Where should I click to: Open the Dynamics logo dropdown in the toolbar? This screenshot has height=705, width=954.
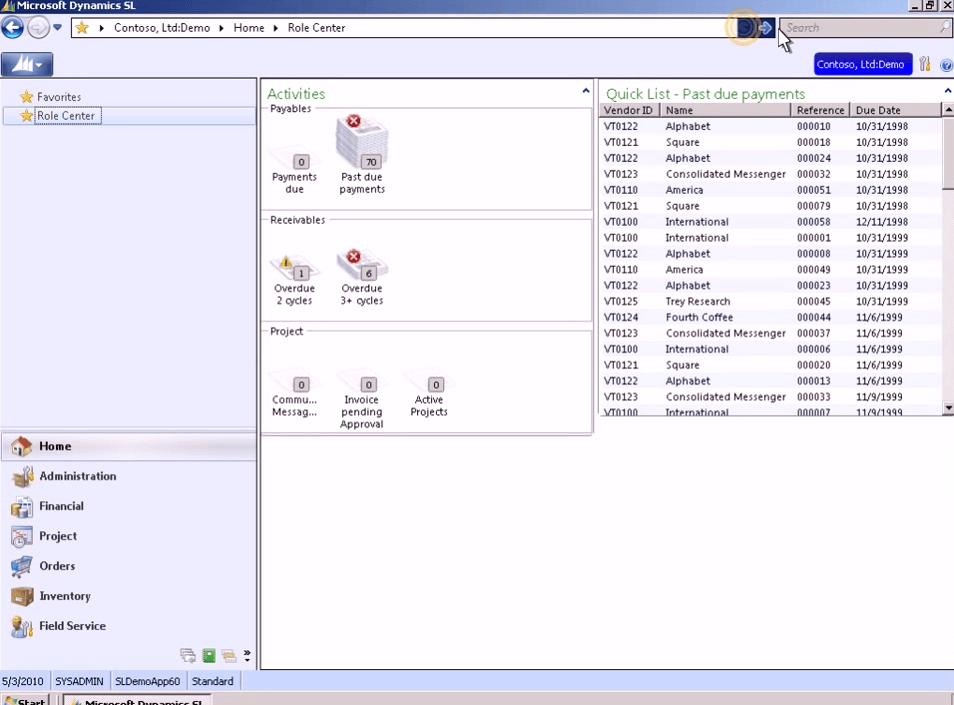27,64
